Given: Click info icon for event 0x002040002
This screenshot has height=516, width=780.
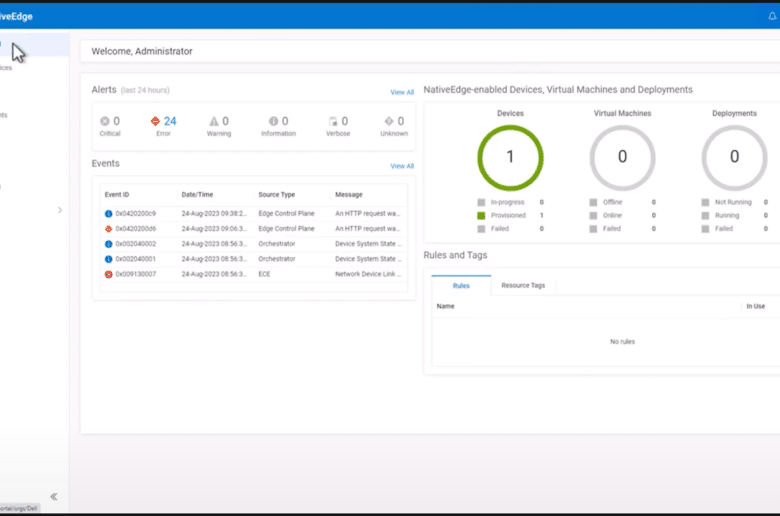Looking at the screenshot, I should 108,244.
